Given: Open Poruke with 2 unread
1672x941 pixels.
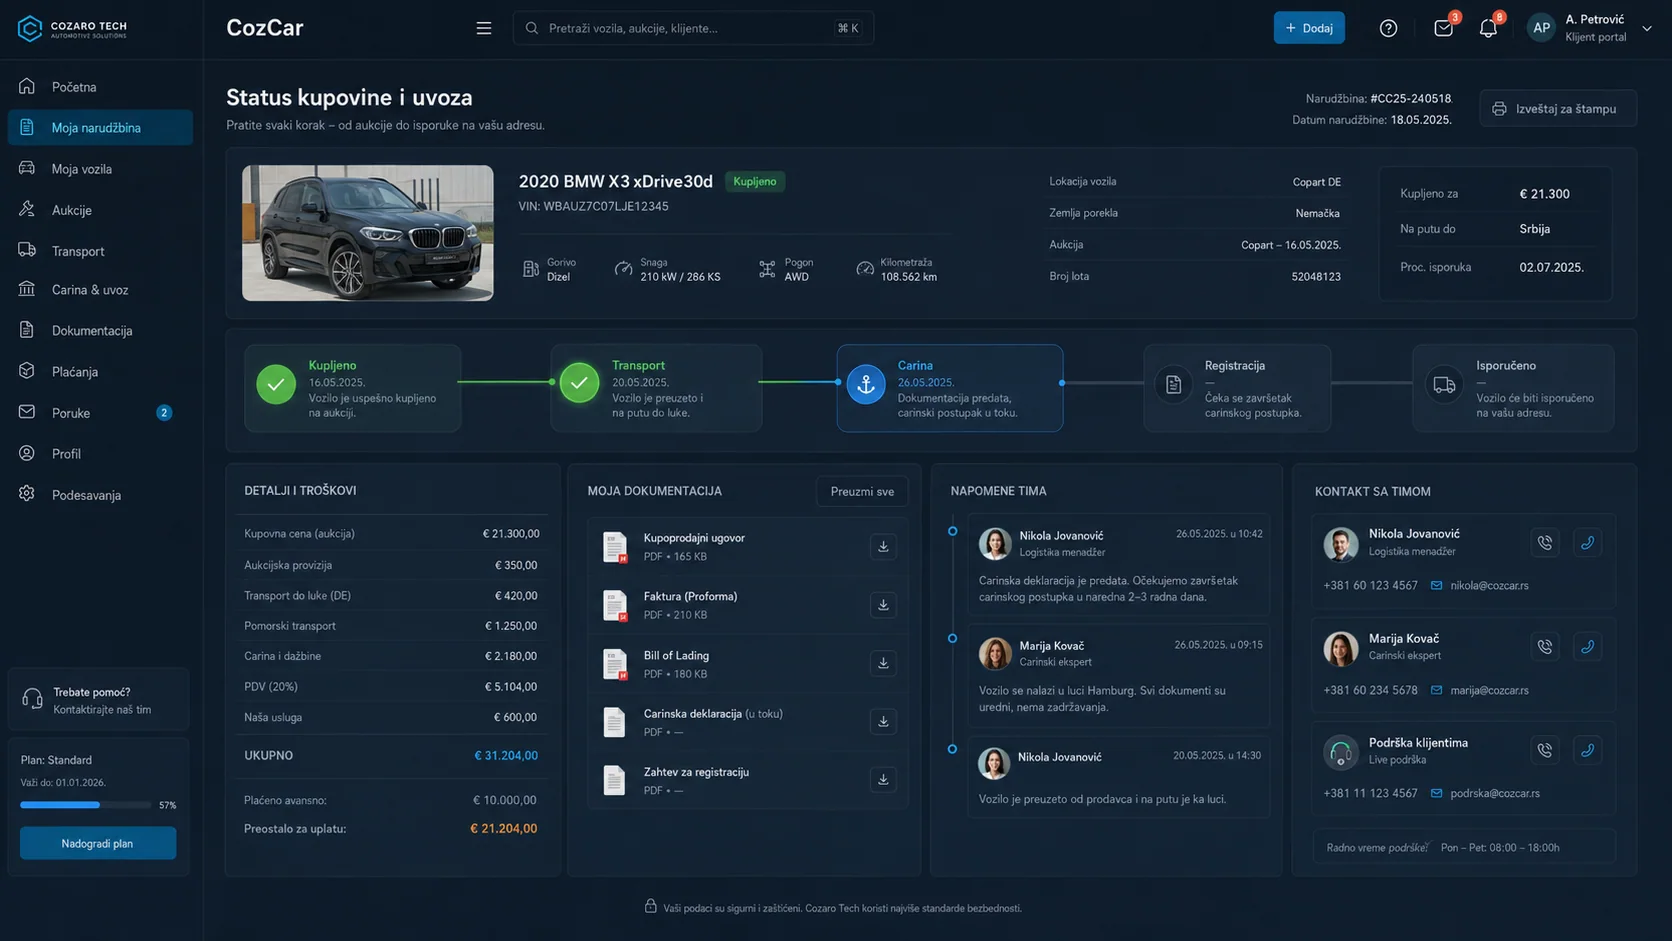Looking at the screenshot, I should click(100, 413).
